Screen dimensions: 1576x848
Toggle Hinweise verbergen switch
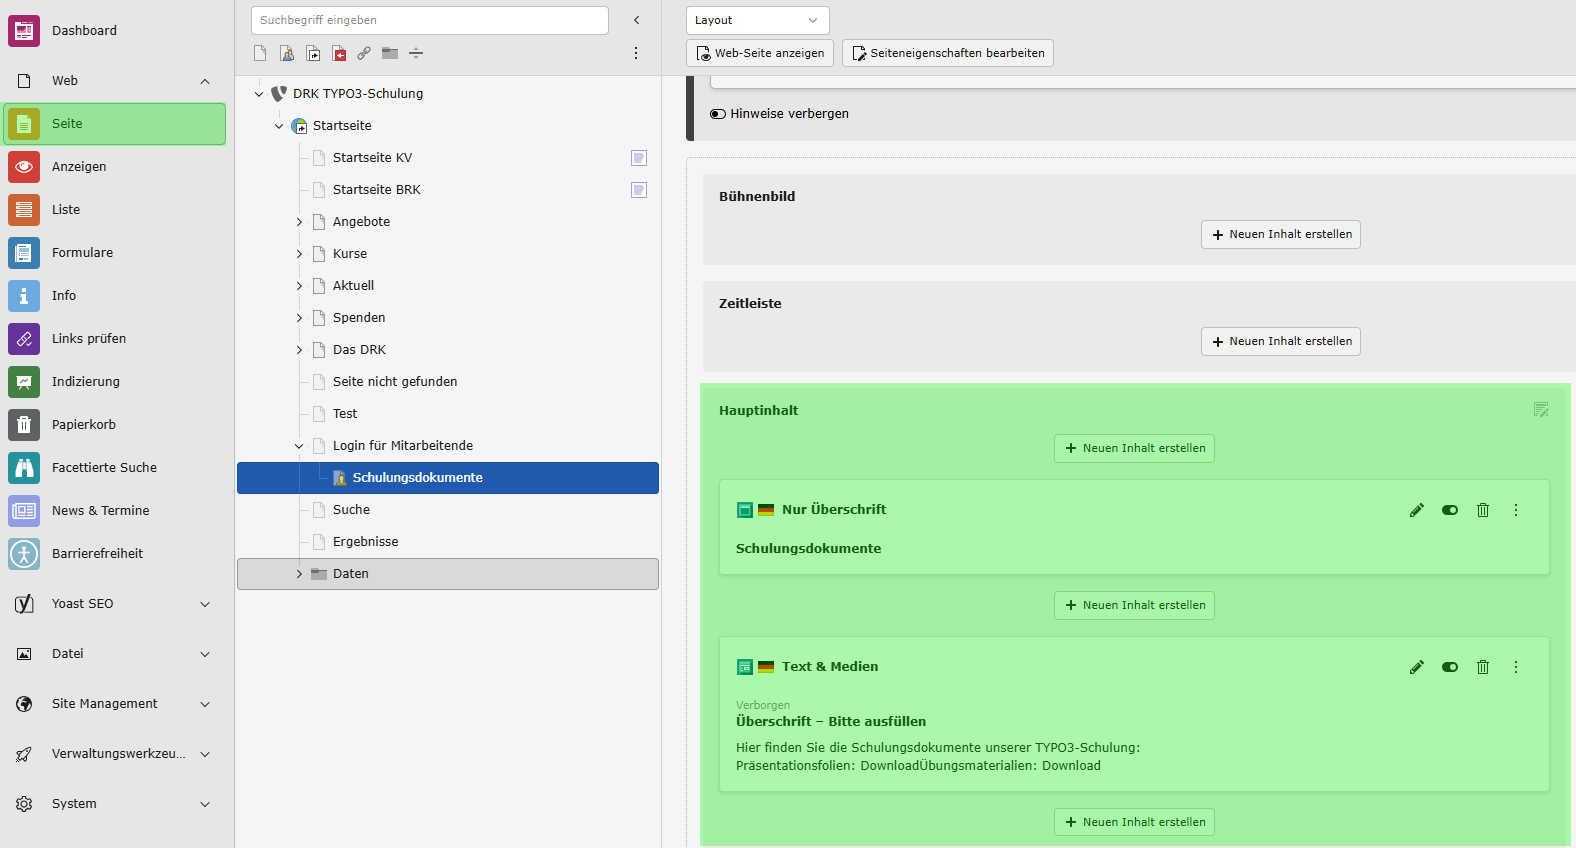click(x=718, y=114)
